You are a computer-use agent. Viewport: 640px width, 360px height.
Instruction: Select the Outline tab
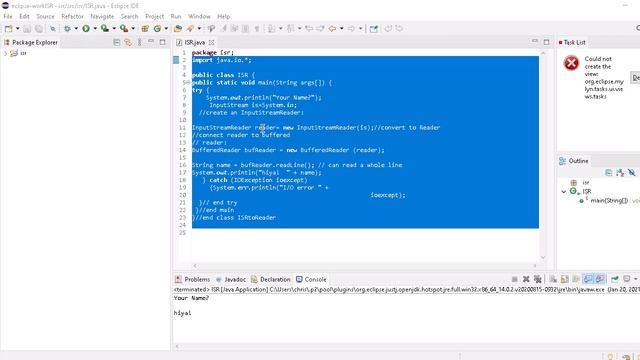click(574, 161)
